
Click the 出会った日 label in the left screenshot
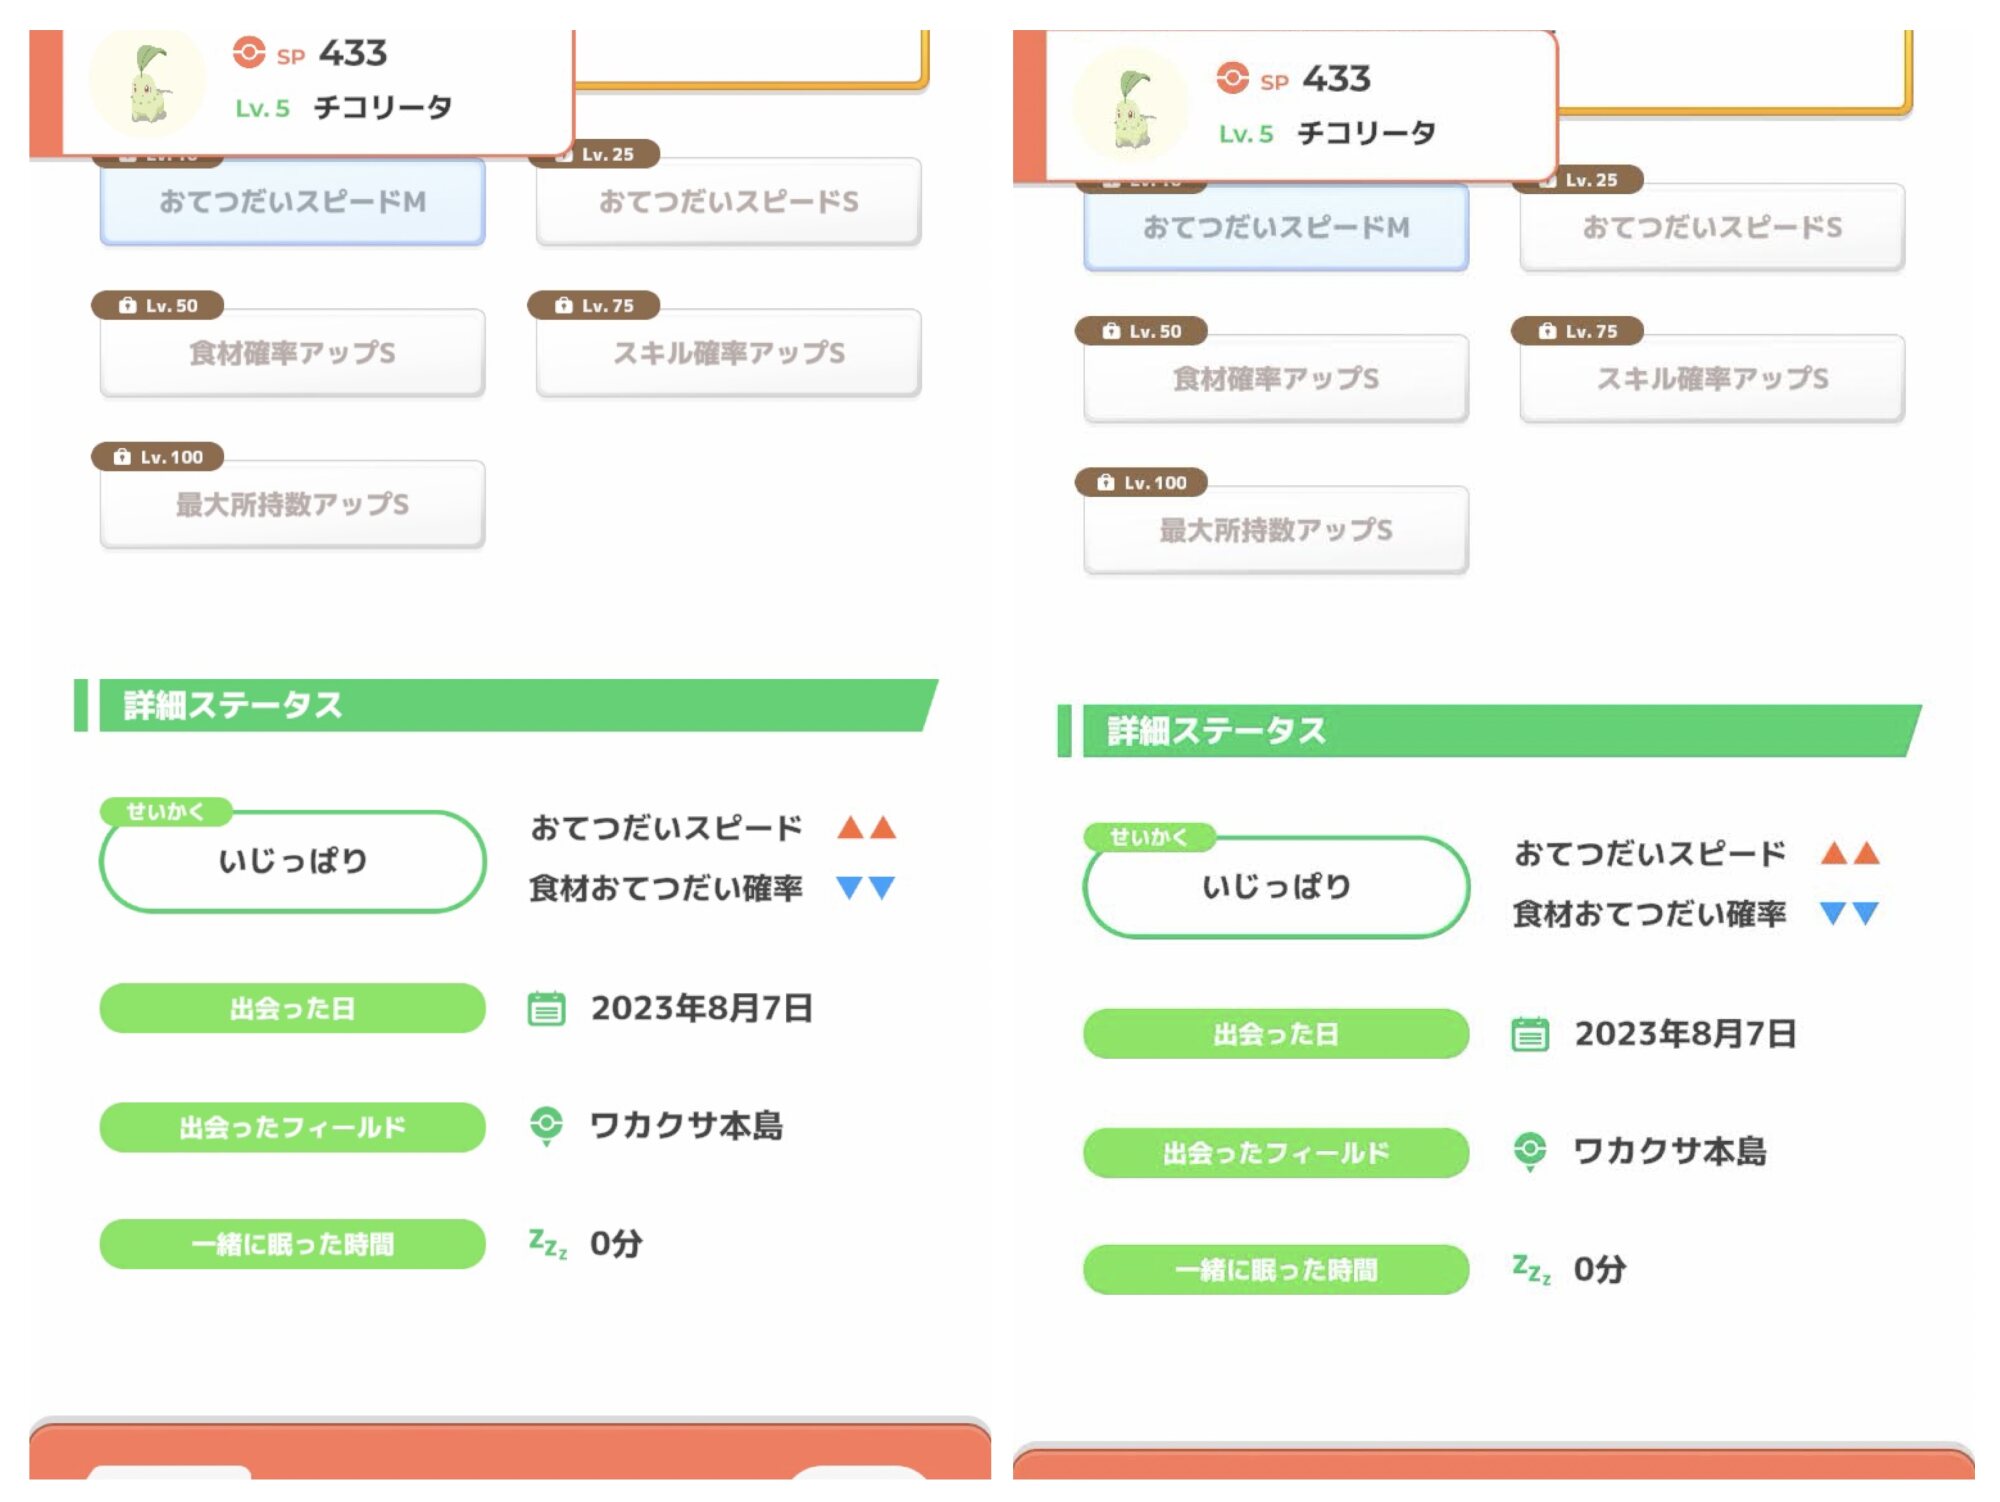point(292,1008)
